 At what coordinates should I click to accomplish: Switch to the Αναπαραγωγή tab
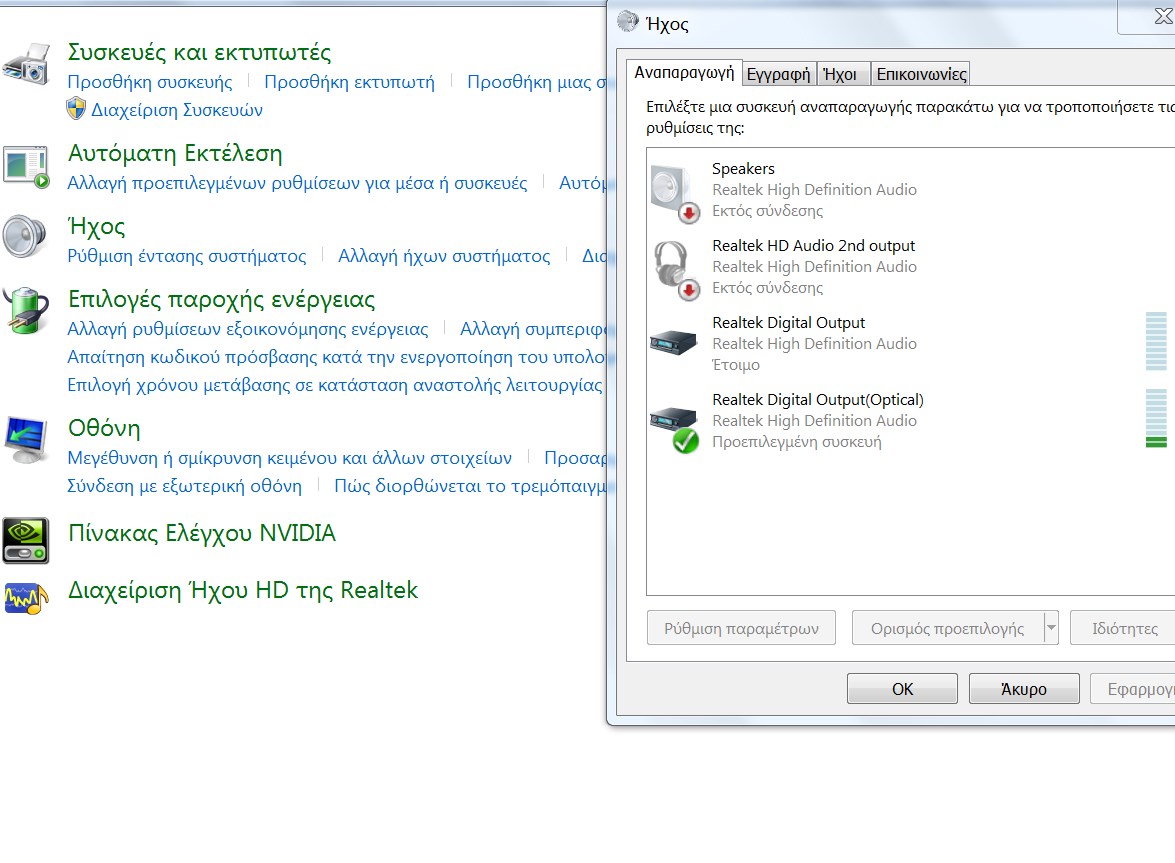[683, 73]
